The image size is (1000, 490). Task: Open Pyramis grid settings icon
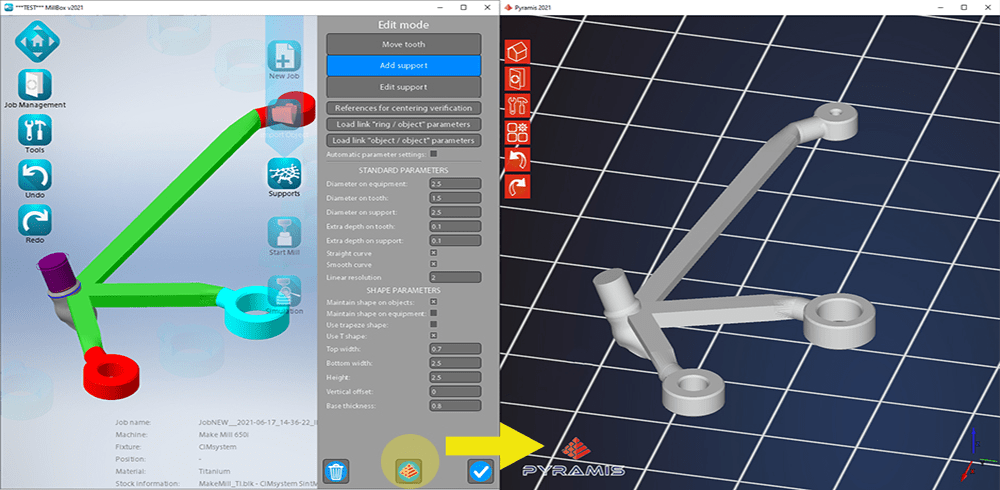tap(517, 132)
